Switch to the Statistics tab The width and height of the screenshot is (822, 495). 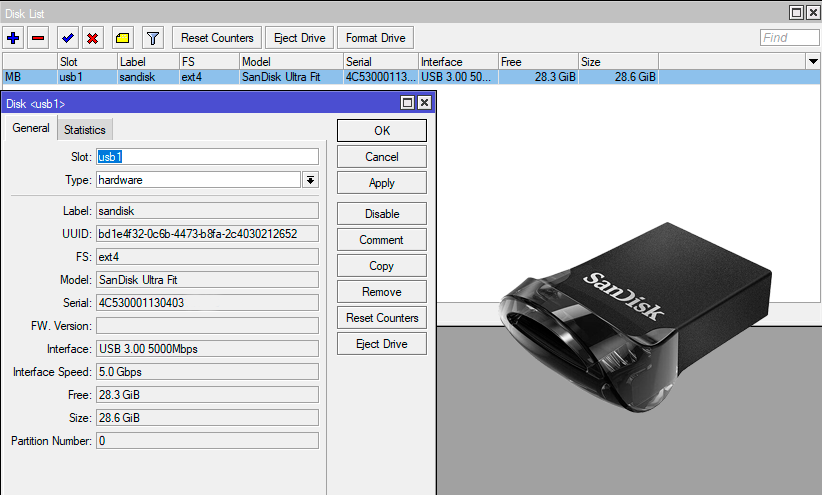[x=85, y=130]
